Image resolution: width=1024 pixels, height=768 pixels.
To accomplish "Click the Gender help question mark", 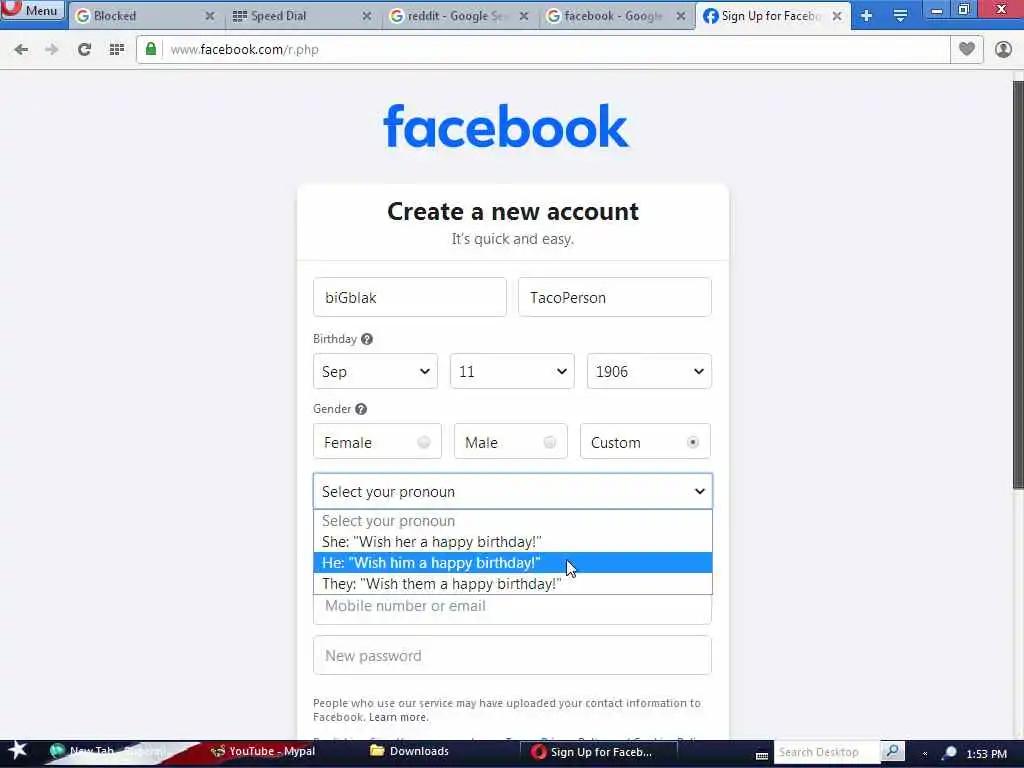I will pyautogui.click(x=360, y=409).
